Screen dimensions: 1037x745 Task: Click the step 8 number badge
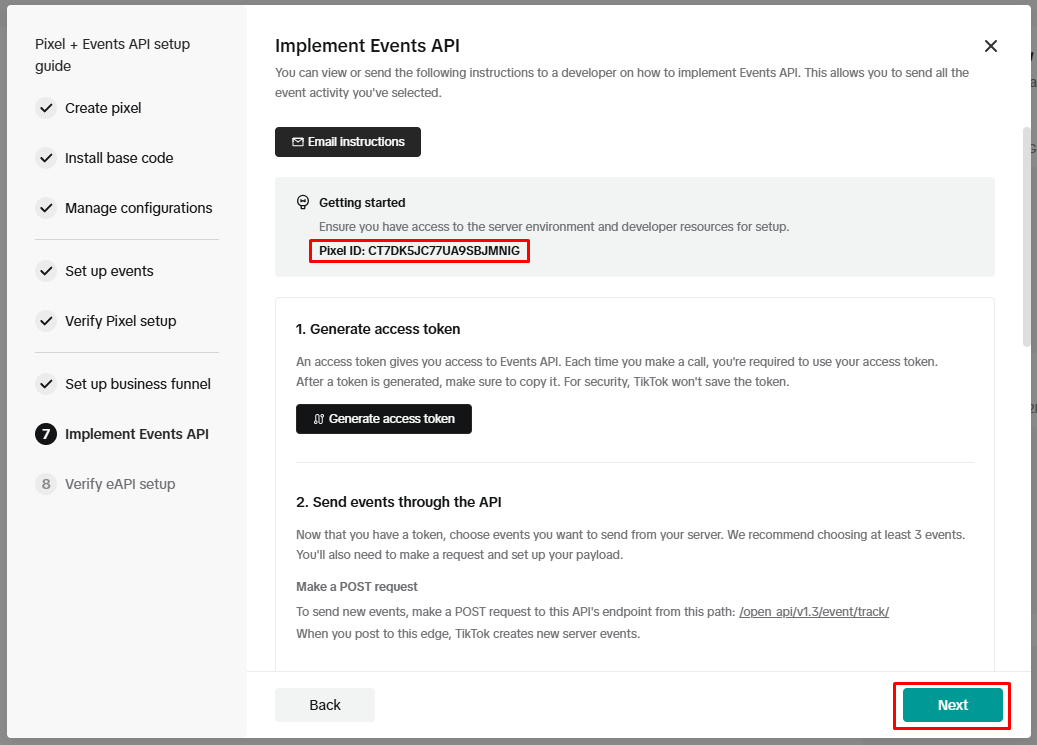tap(46, 484)
